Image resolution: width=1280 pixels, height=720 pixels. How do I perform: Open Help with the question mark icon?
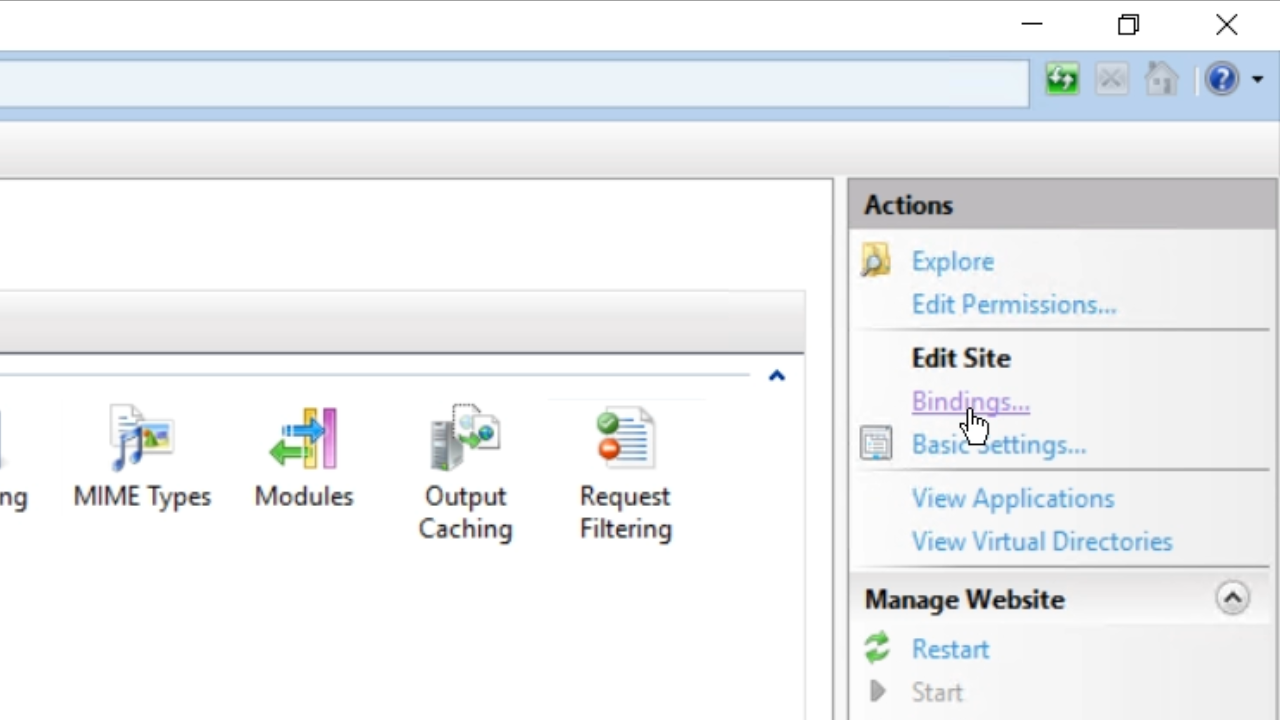[x=1221, y=79]
